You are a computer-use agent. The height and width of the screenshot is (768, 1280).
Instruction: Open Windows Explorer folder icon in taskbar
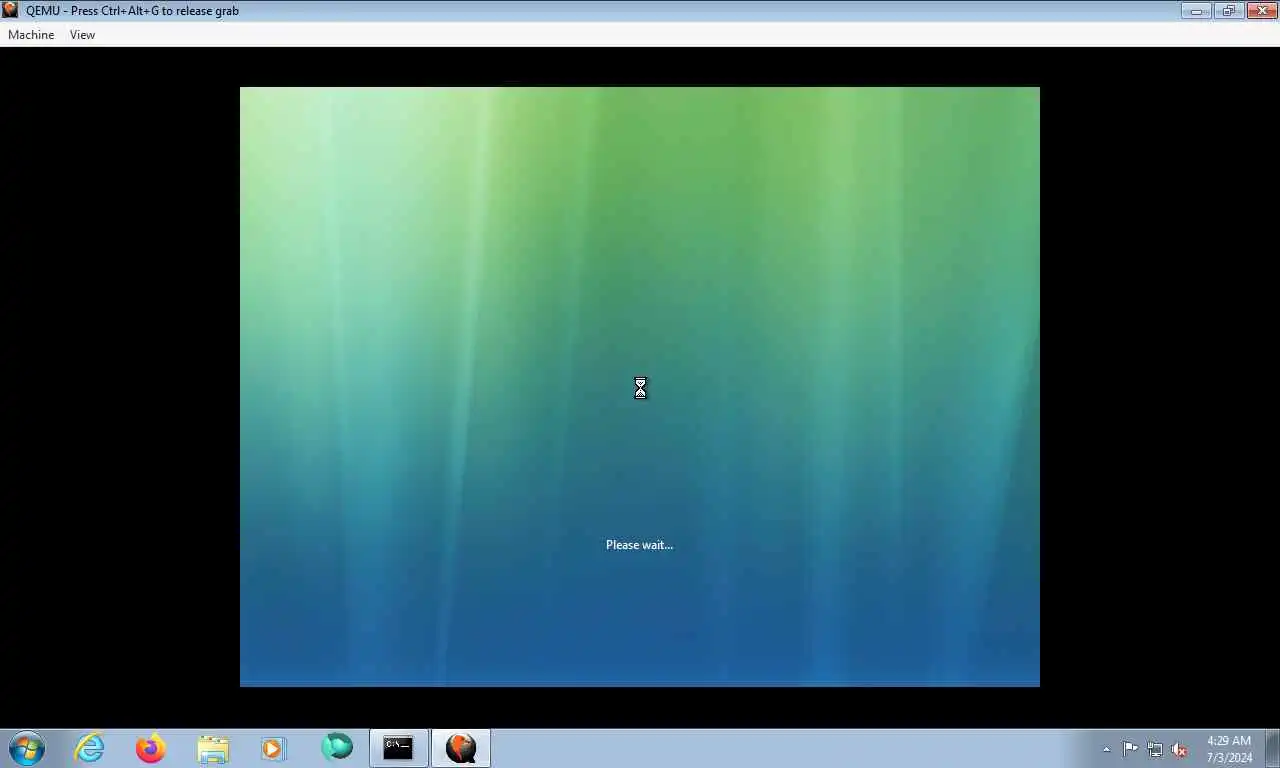click(x=213, y=748)
